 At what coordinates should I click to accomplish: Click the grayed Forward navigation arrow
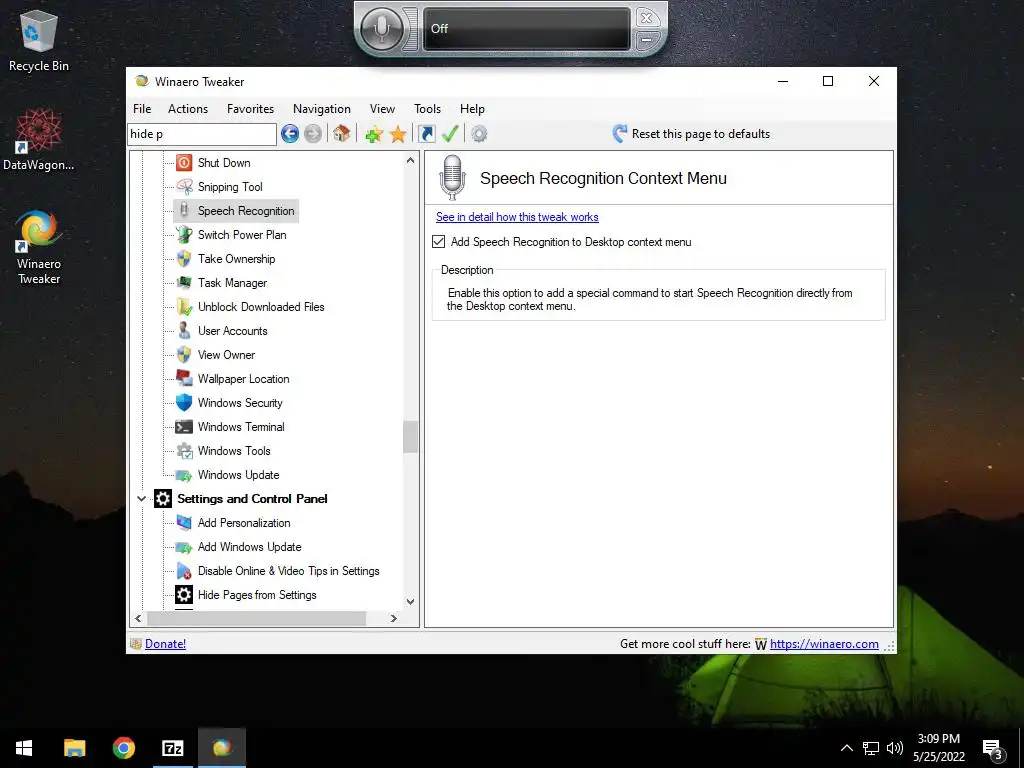(x=313, y=134)
